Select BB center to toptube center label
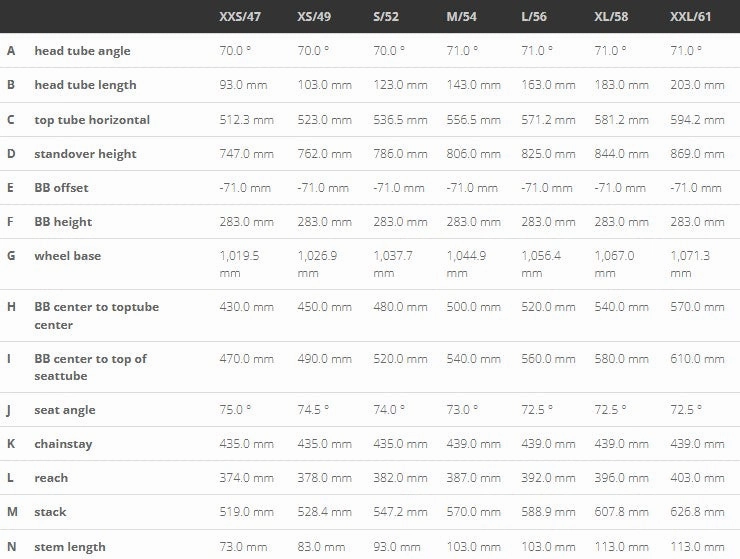 [96, 315]
